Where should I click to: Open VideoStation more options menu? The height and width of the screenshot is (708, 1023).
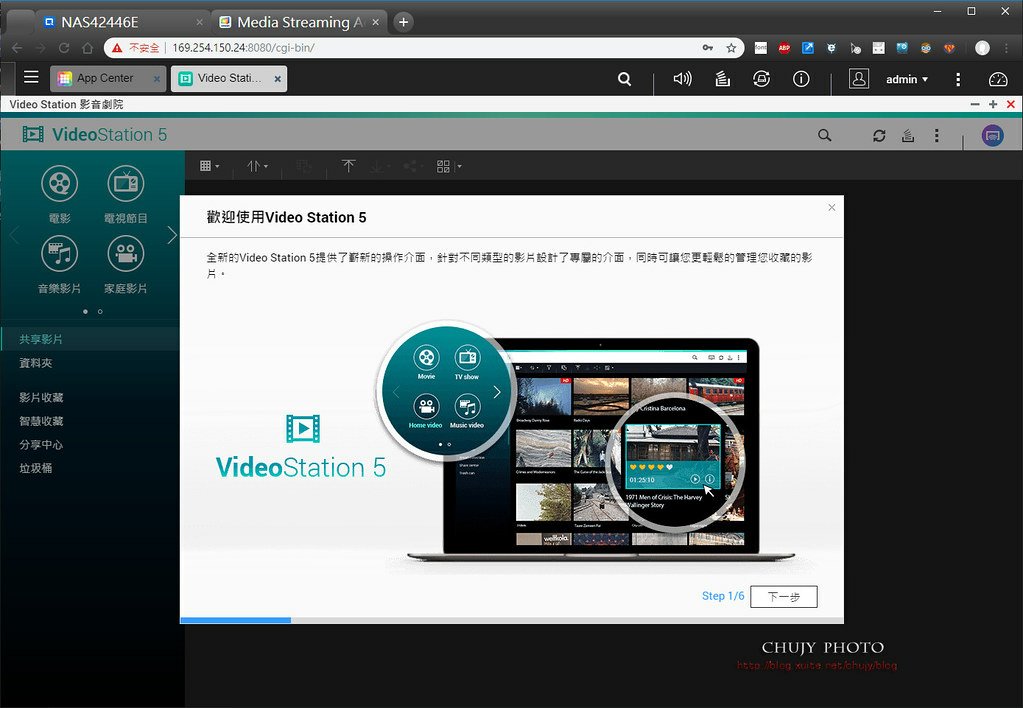pyautogui.click(x=936, y=135)
